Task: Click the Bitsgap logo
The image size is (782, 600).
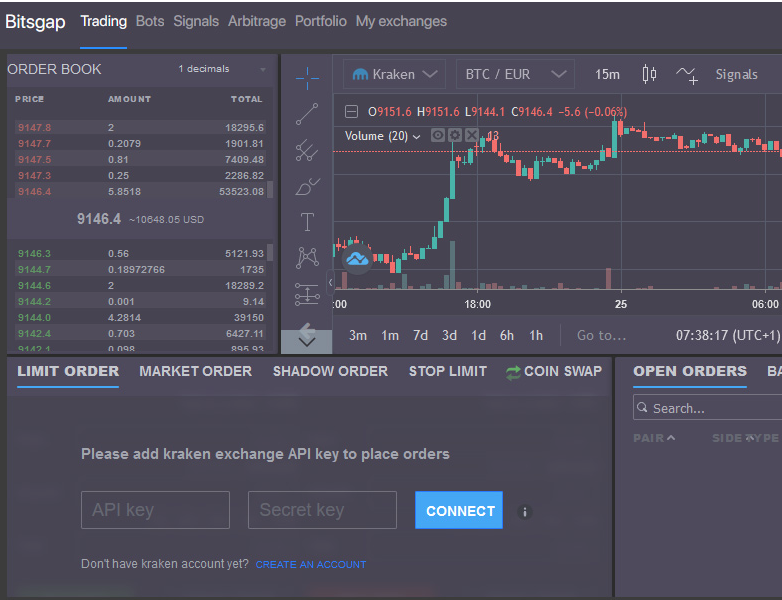Action: pos(35,22)
